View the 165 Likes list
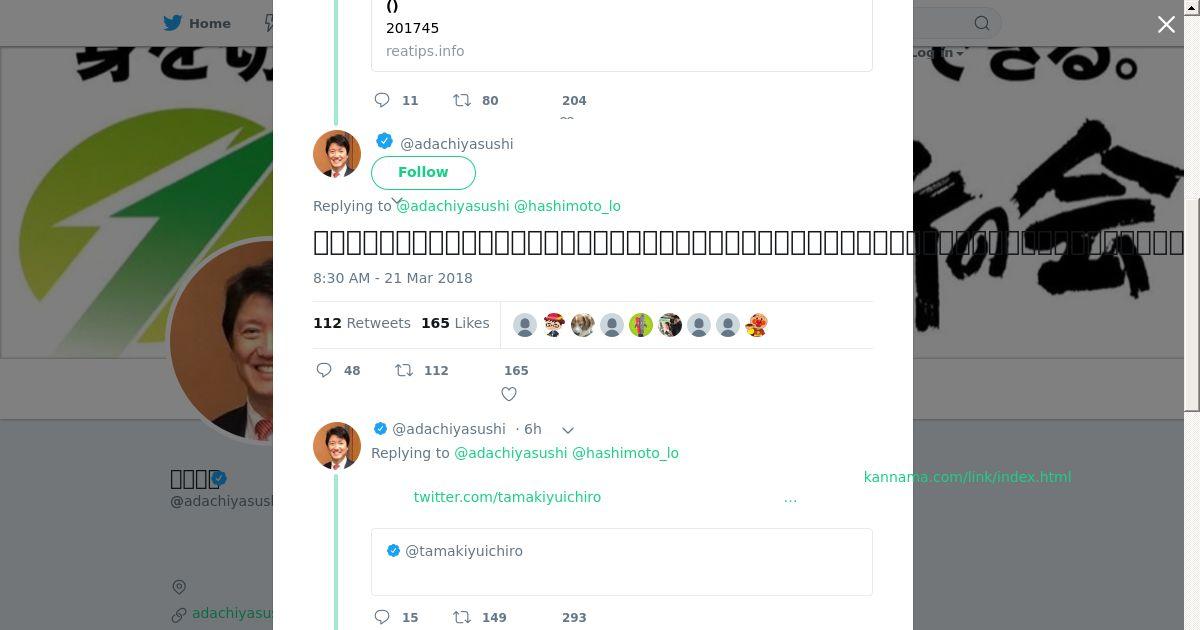The image size is (1200, 630). tap(455, 323)
